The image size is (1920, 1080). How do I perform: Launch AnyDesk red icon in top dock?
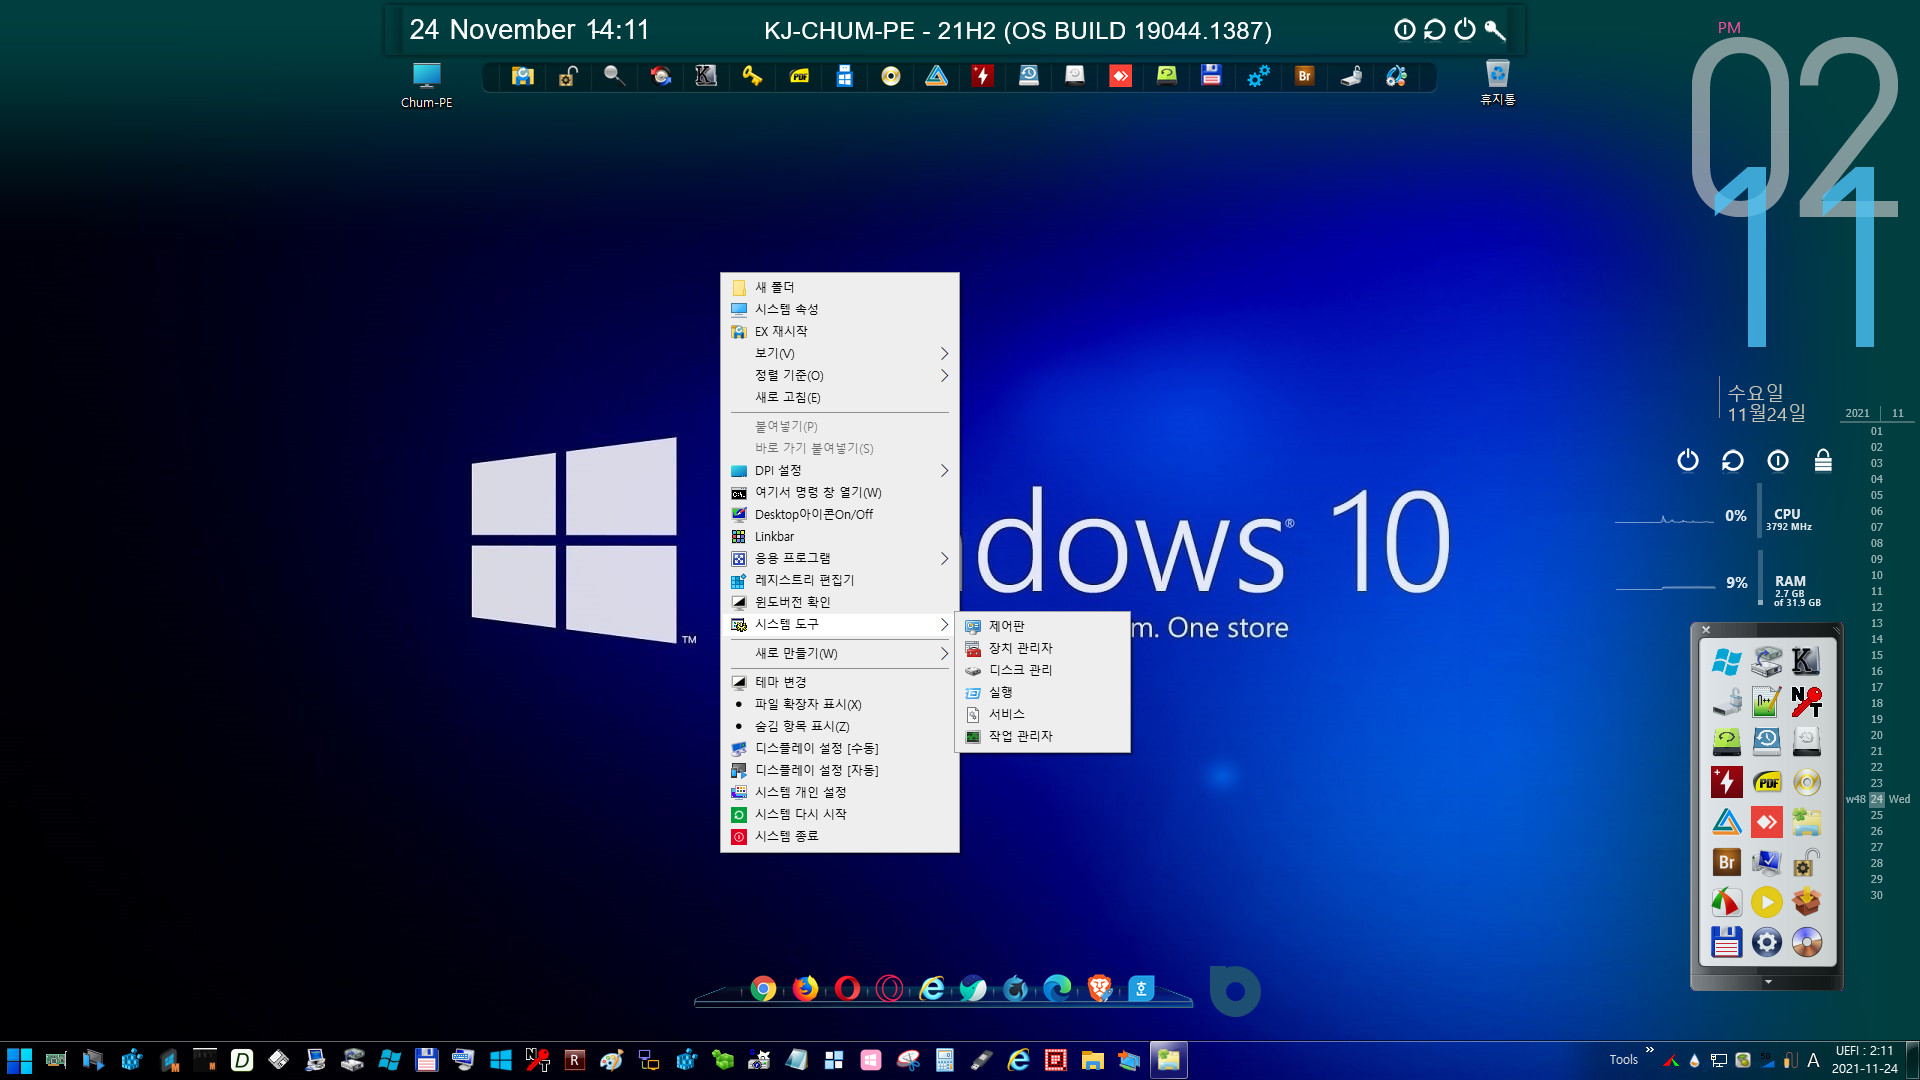click(1120, 76)
